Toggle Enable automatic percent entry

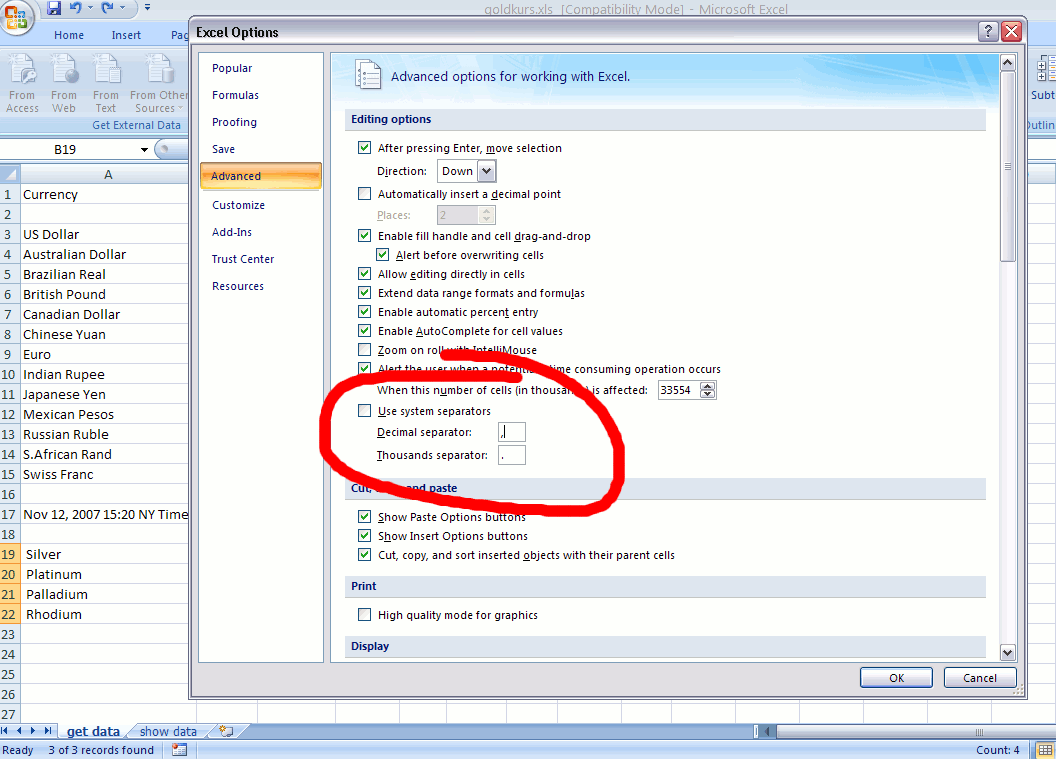364,312
